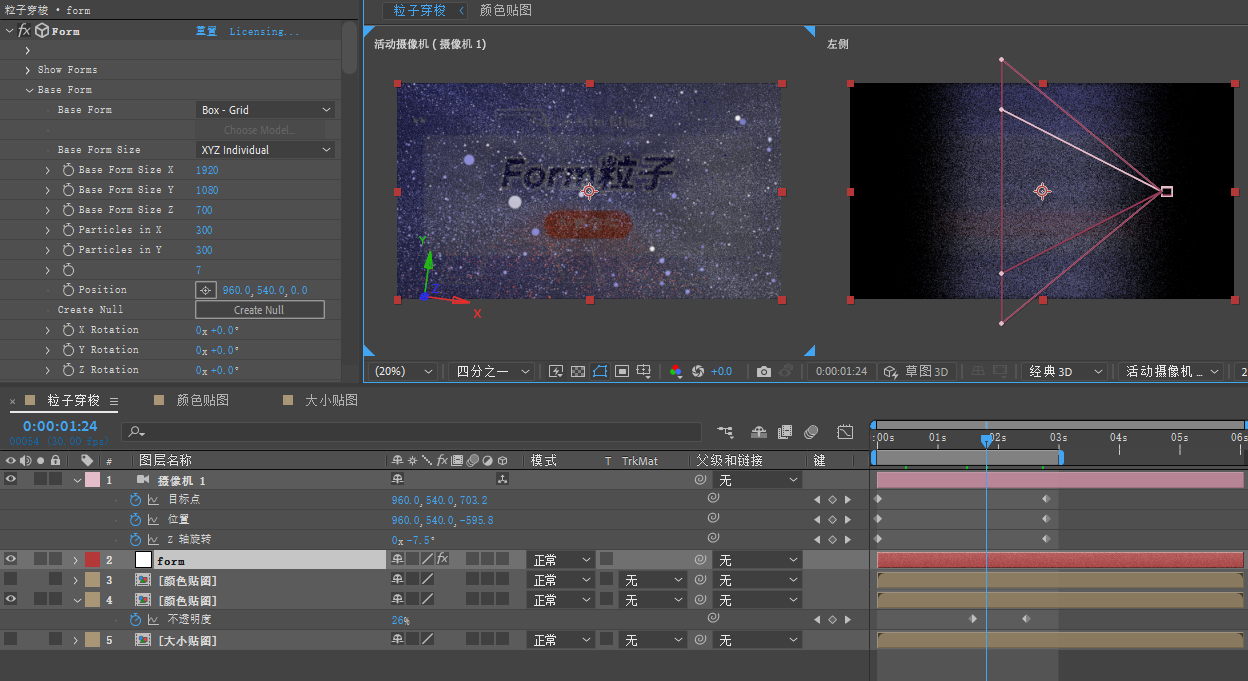
Task: Open the Graph Editor button
Action: pos(845,432)
